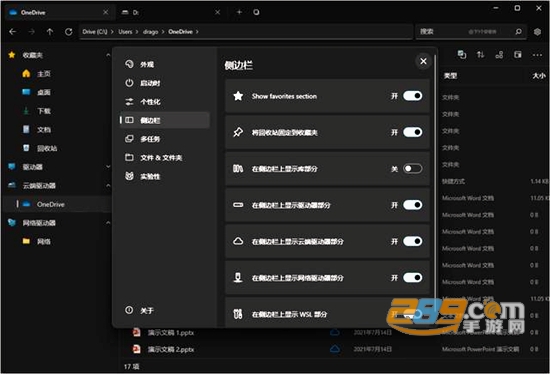Sort by the Size column header
This screenshot has height=374, width=550.
(539, 76)
